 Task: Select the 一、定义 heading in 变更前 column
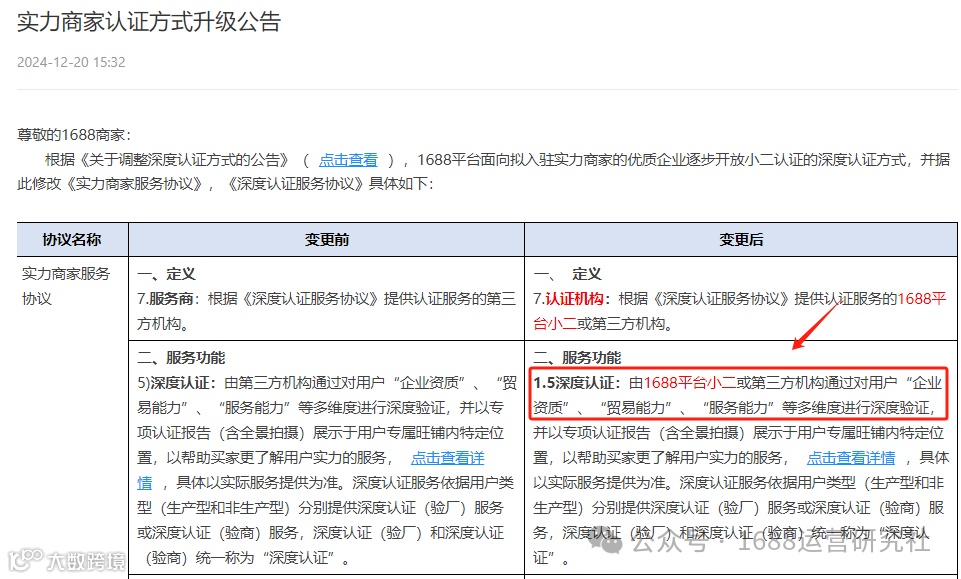[166, 274]
